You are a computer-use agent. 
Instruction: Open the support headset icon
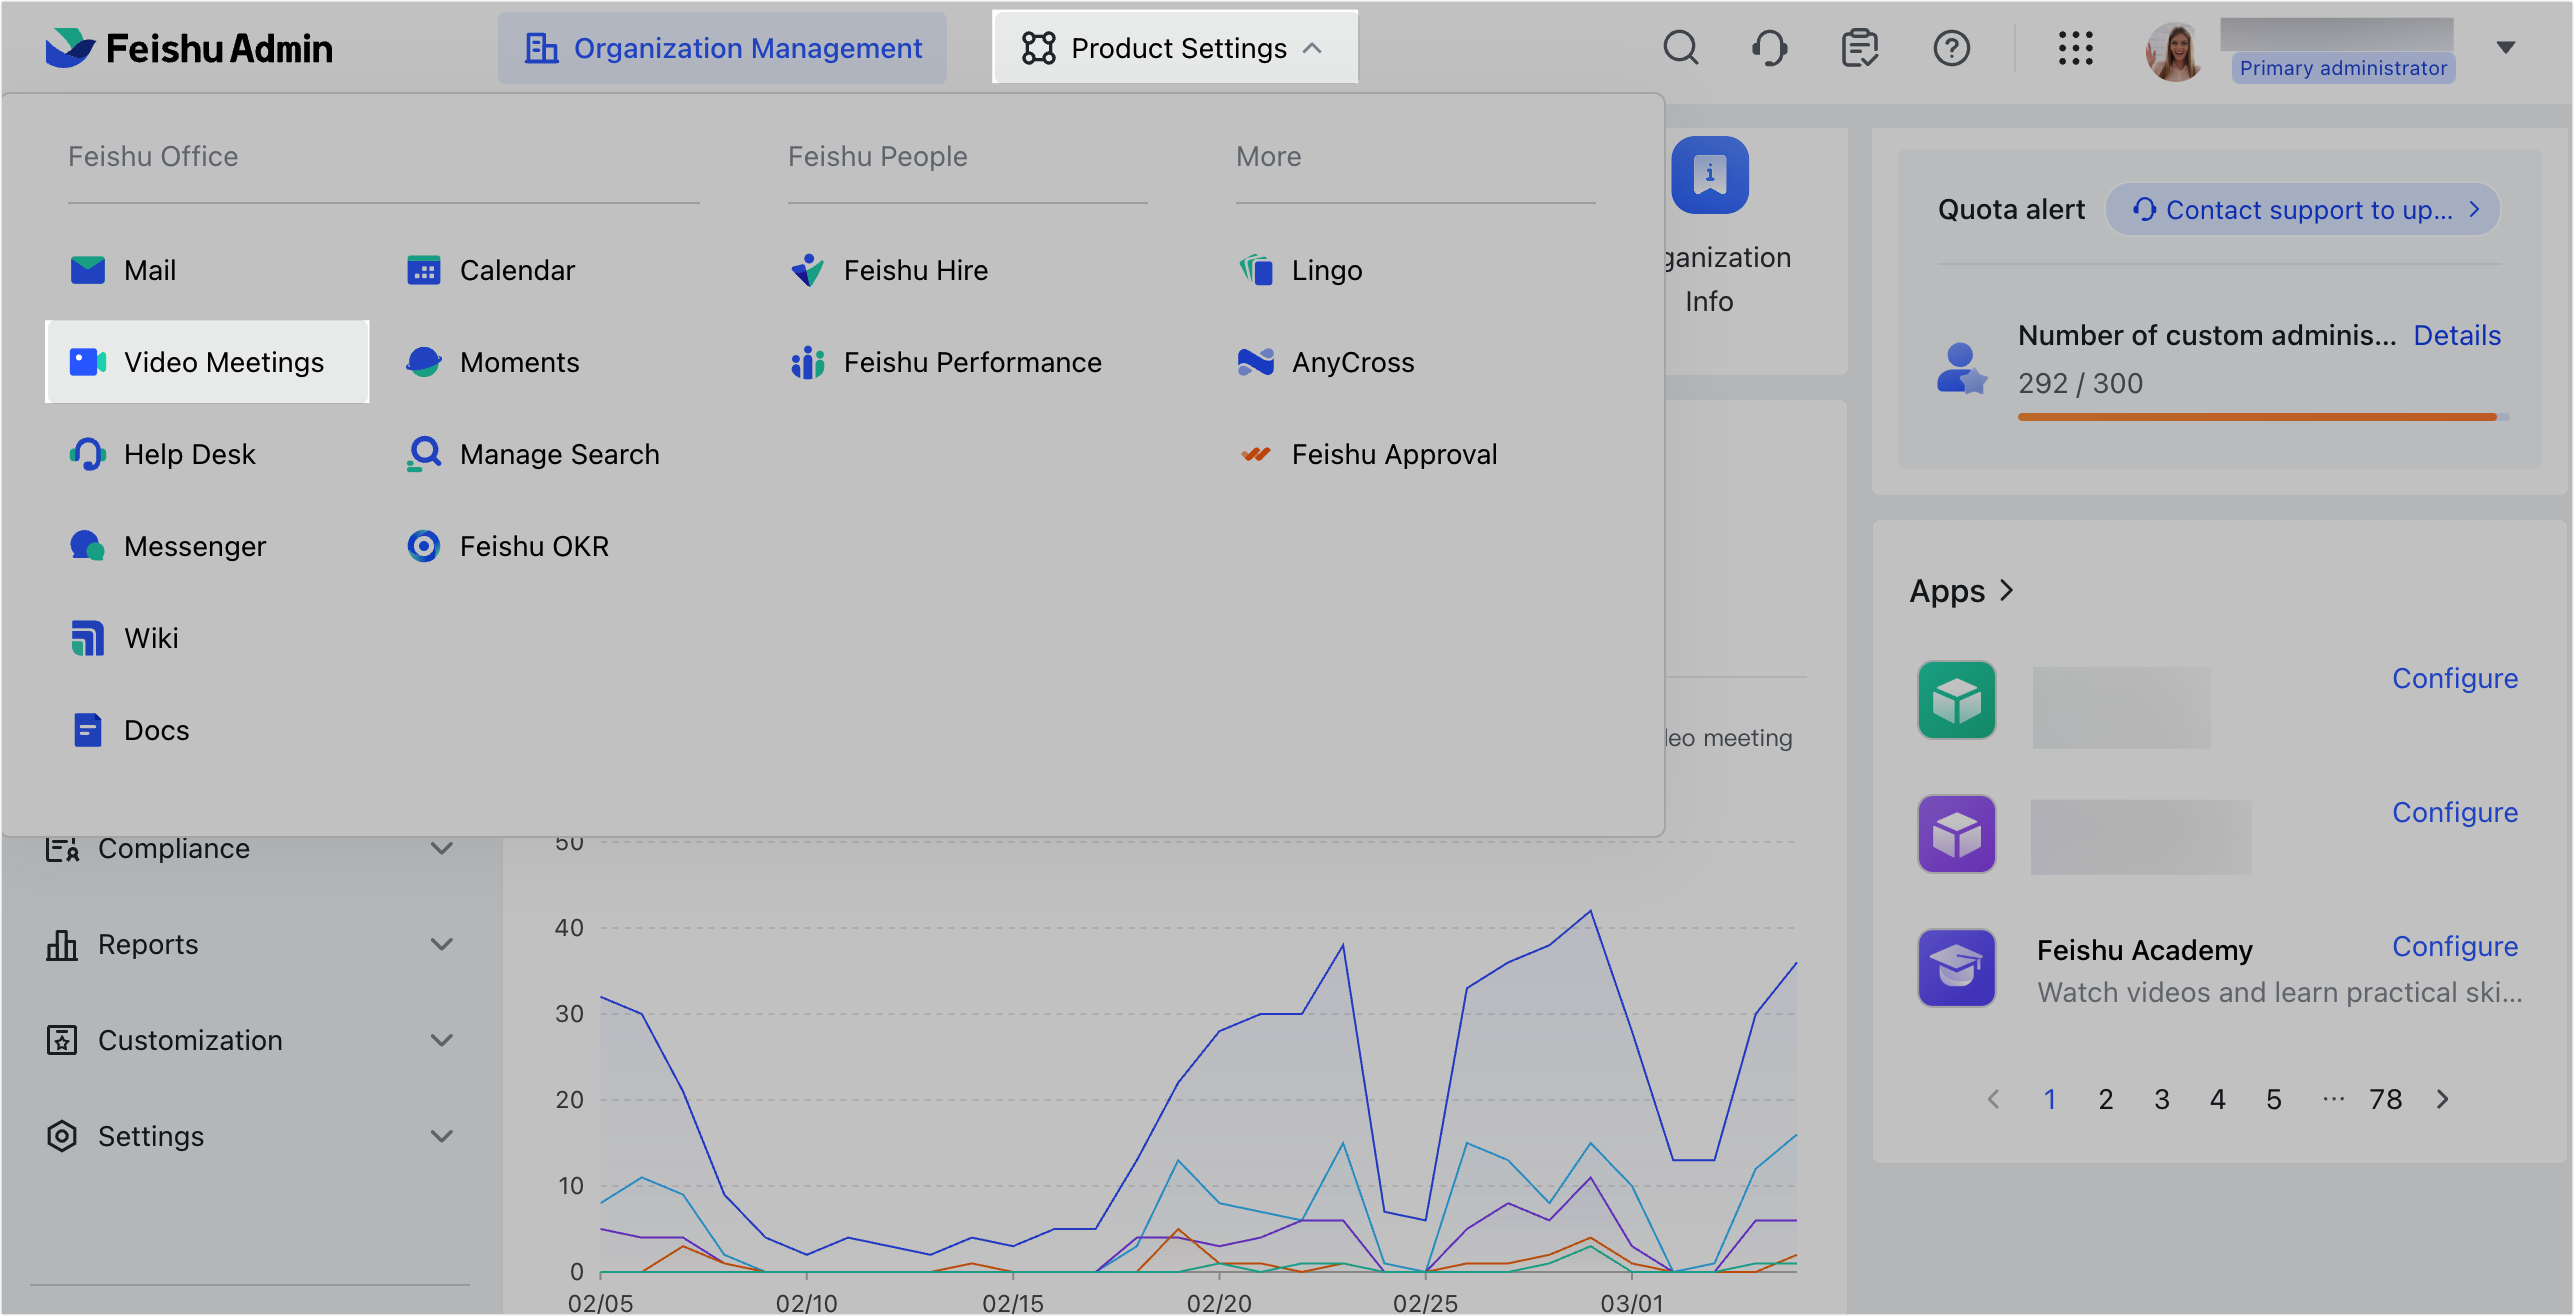pos(1770,47)
